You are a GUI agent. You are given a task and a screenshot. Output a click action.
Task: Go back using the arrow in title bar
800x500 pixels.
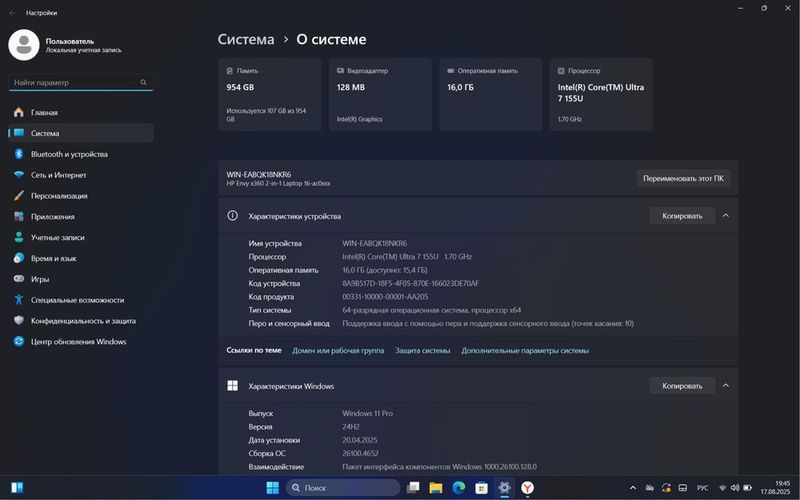click(12, 13)
